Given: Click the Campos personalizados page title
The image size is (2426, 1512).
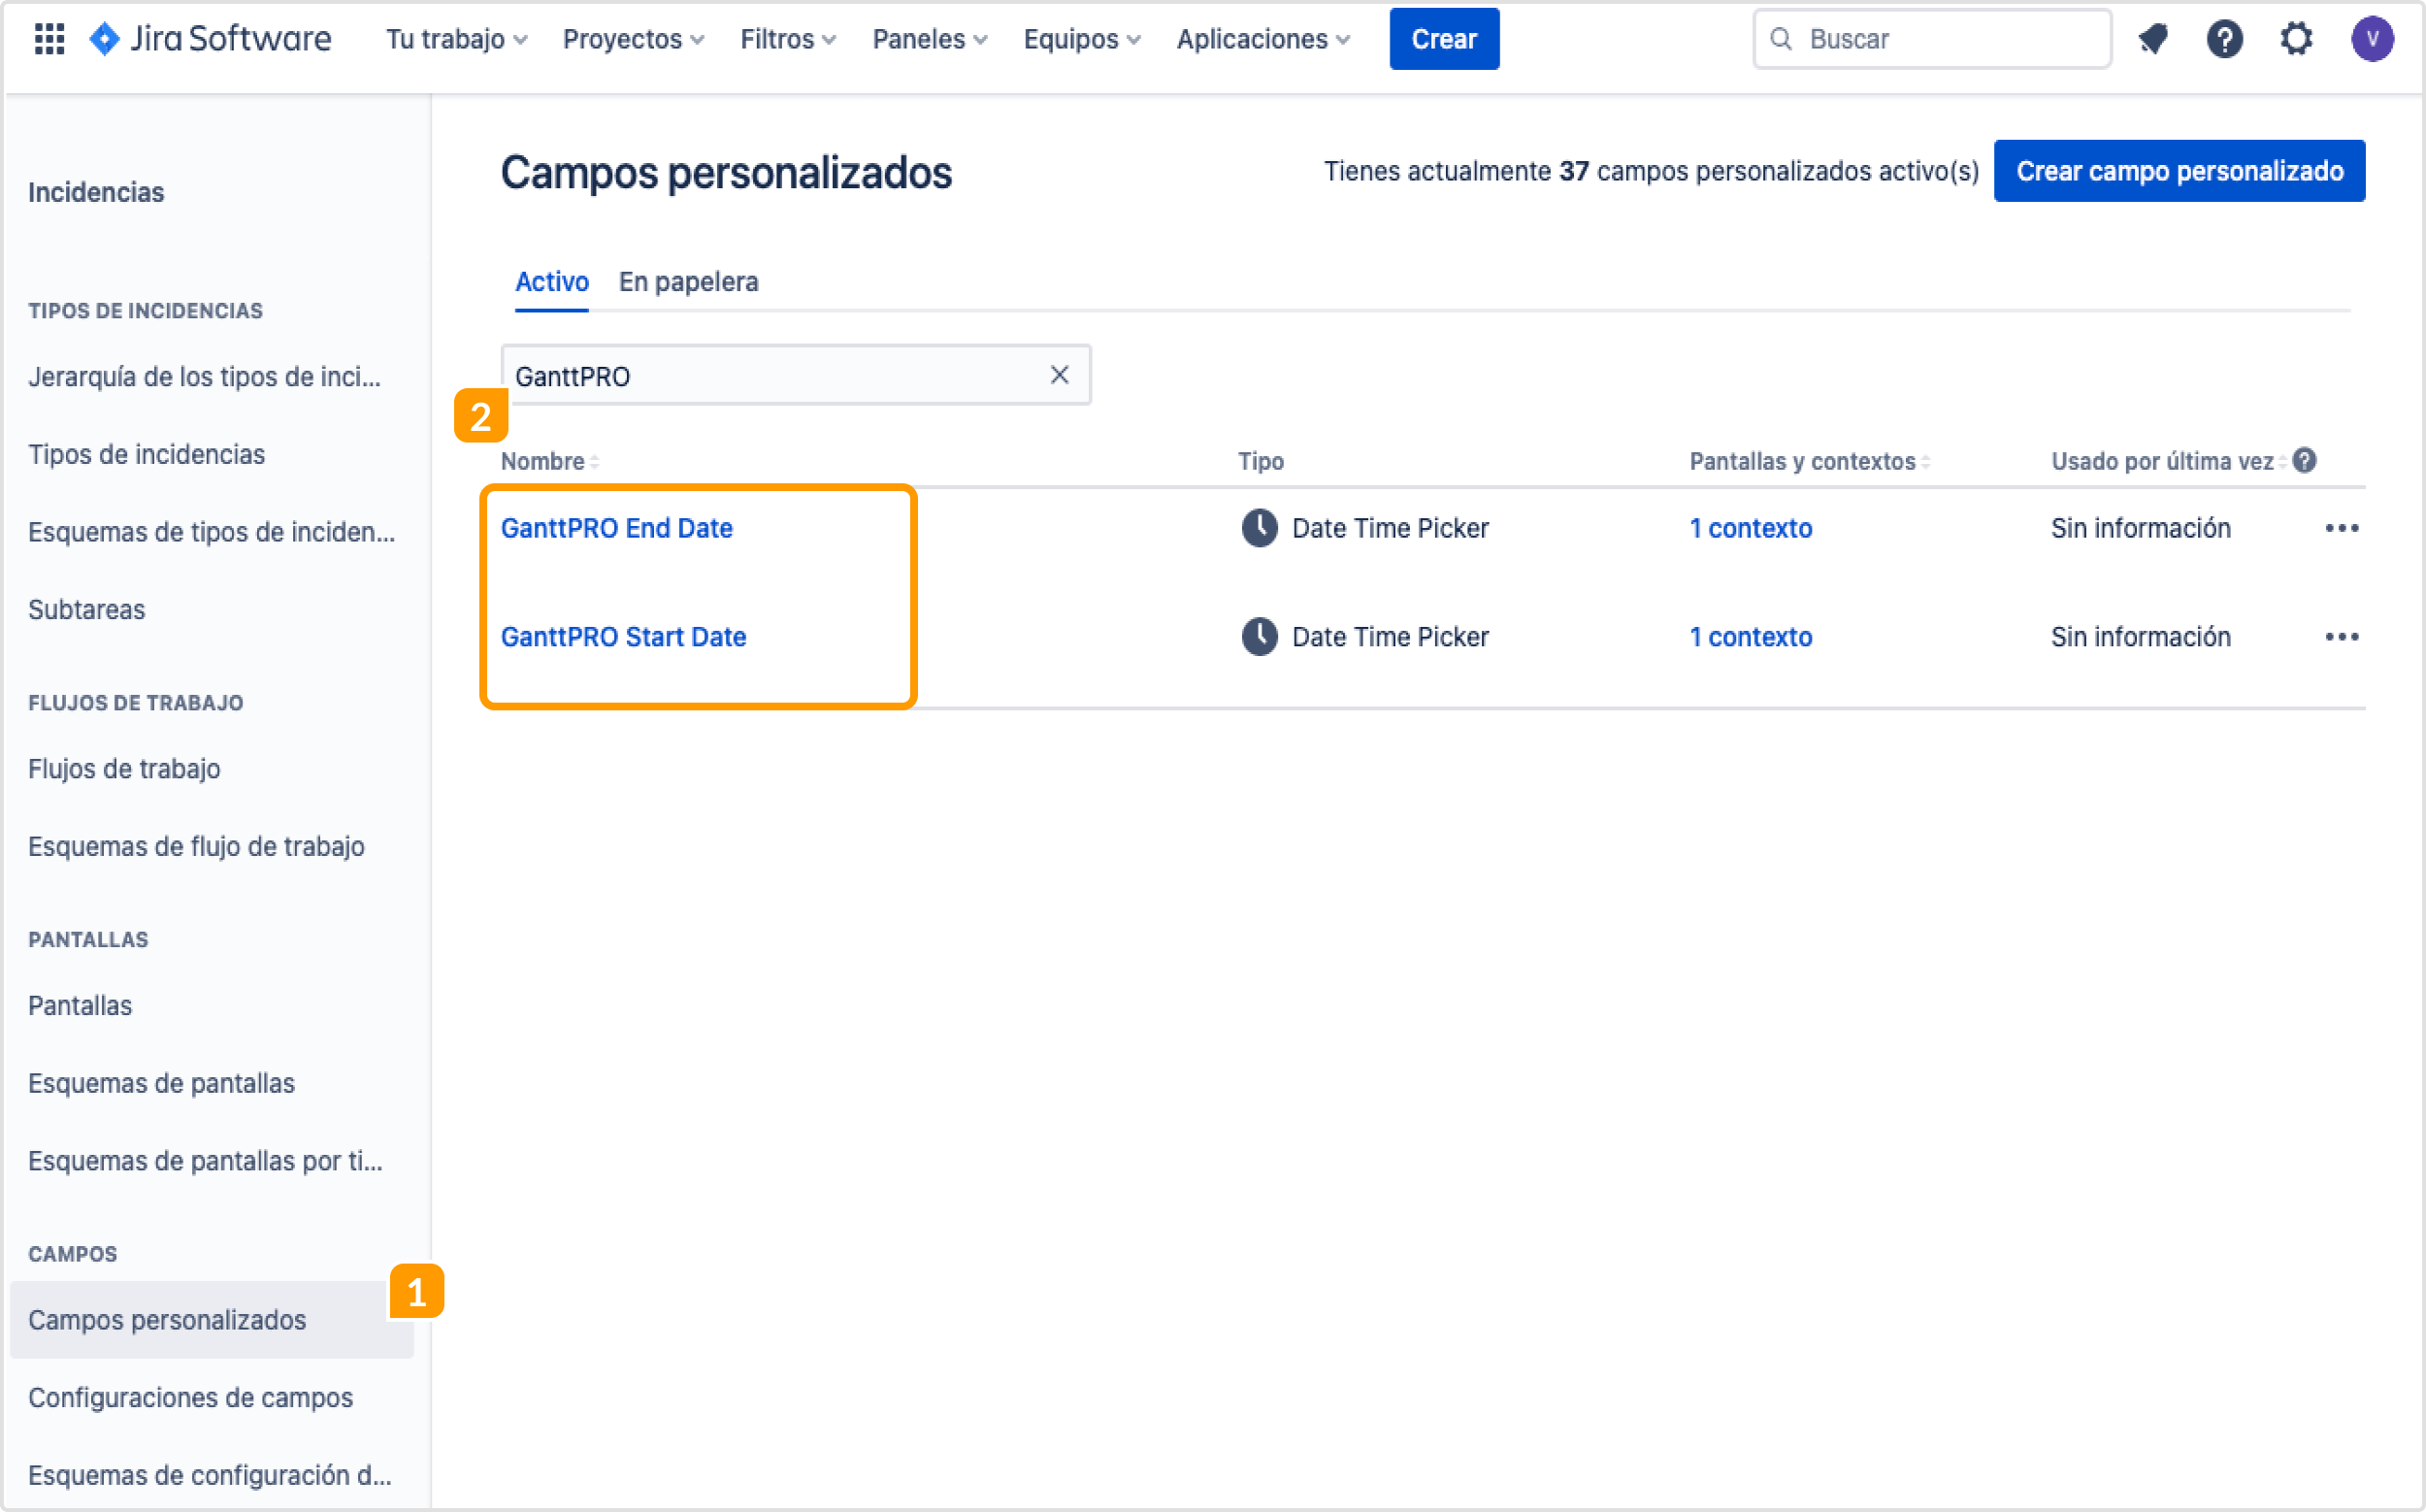Looking at the screenshot, I should pyautogui.click(x=726, y=173).
